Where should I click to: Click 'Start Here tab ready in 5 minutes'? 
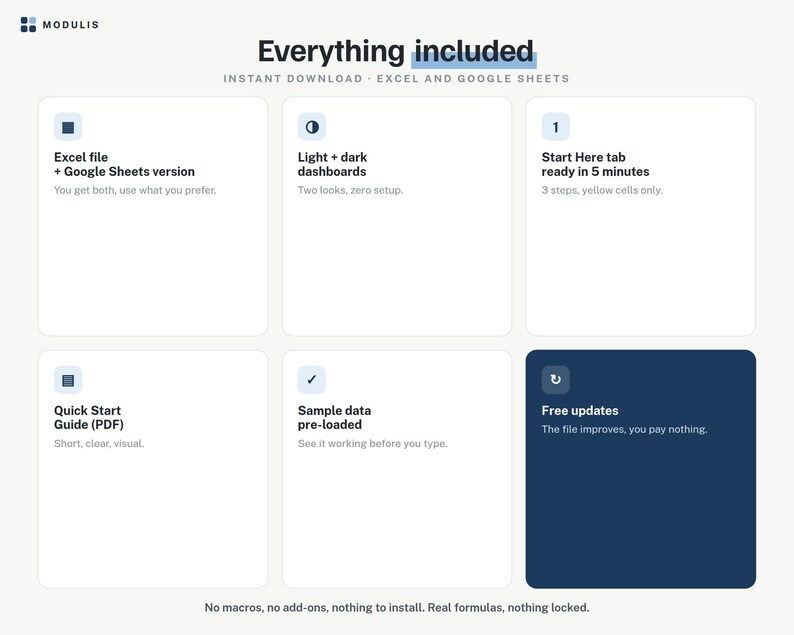(x=596, y=164)
